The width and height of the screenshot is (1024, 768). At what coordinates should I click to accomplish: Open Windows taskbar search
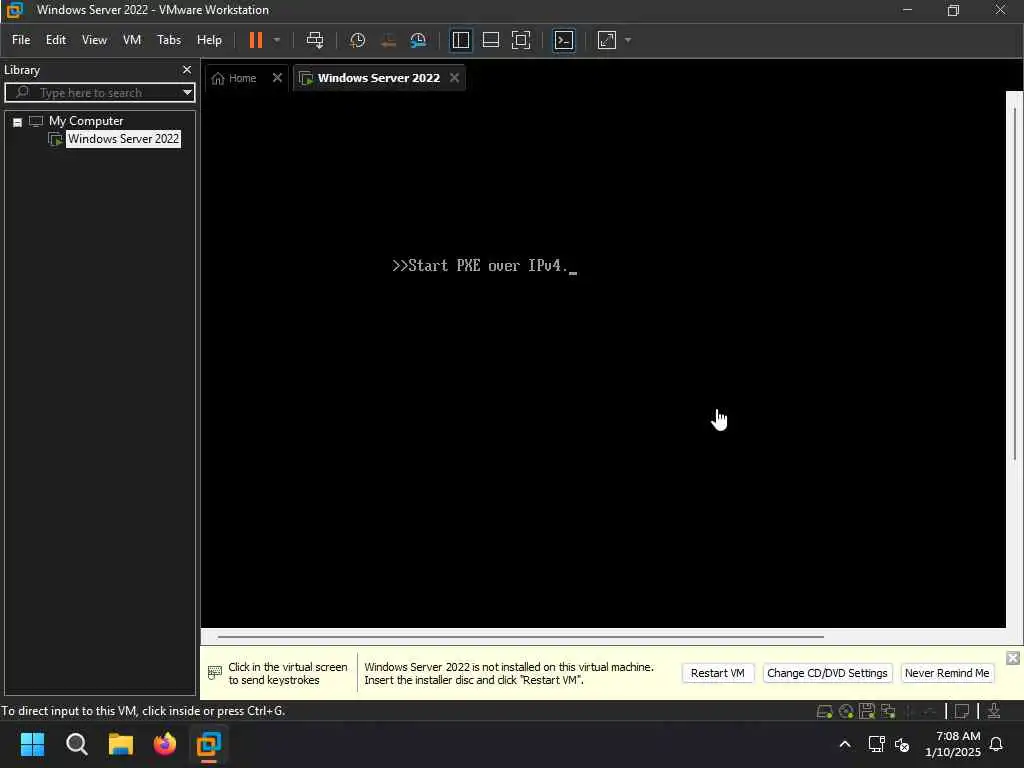coord(76,744)
